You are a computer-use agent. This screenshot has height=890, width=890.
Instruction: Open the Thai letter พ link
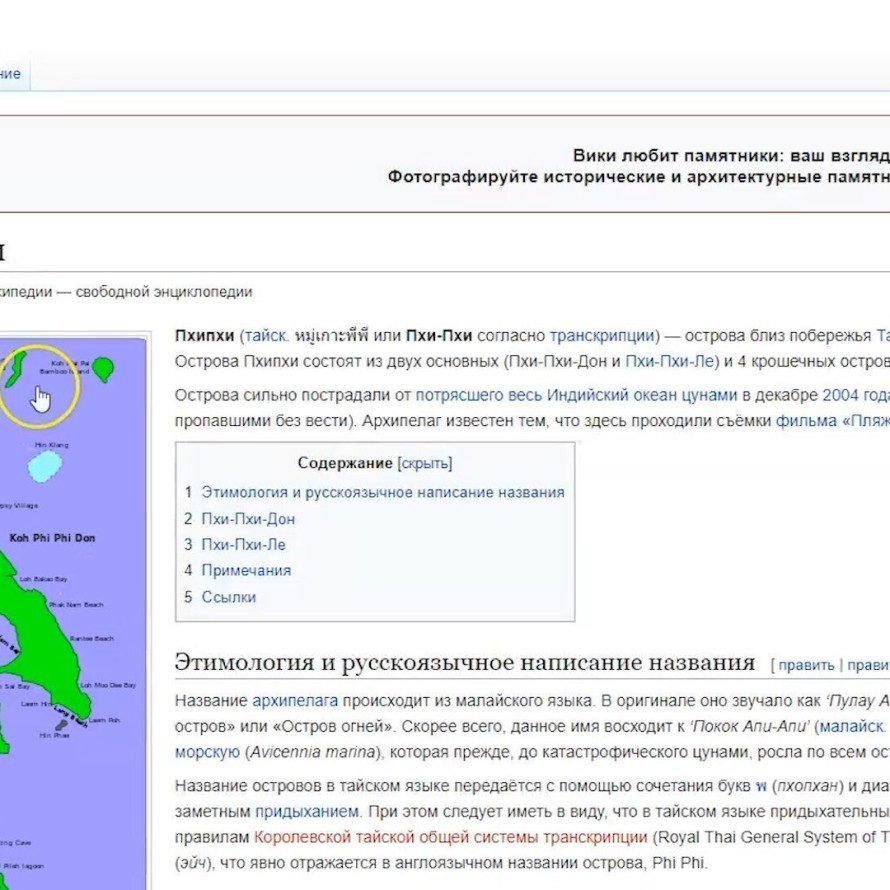tap(761, 786)
